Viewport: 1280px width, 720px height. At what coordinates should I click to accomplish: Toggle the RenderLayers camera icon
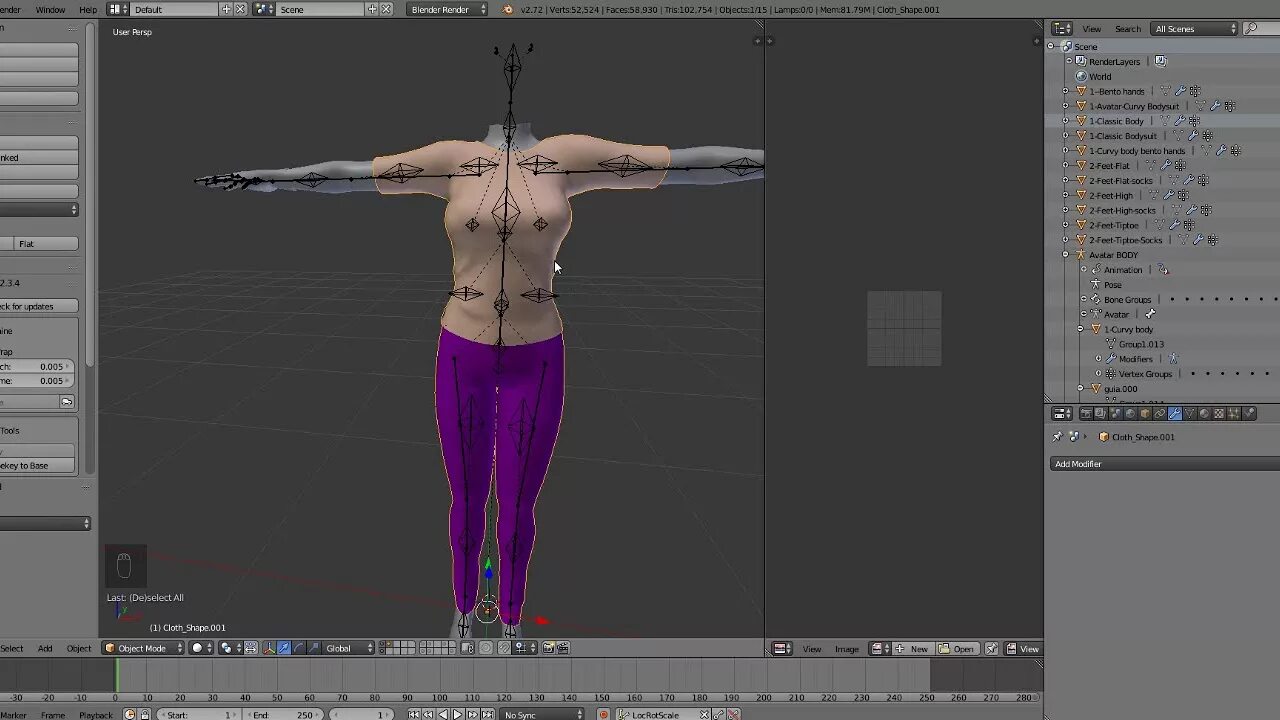[1160, 61]
